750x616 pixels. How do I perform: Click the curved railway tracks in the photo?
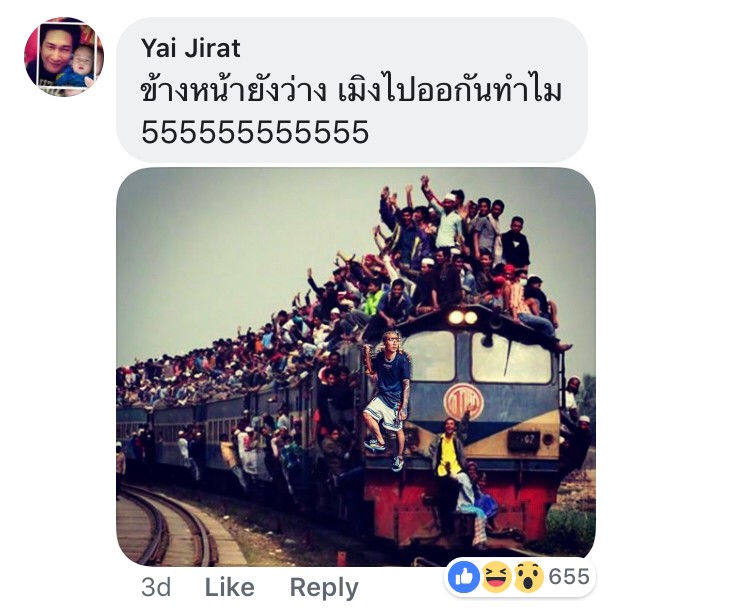coord(167,525)
